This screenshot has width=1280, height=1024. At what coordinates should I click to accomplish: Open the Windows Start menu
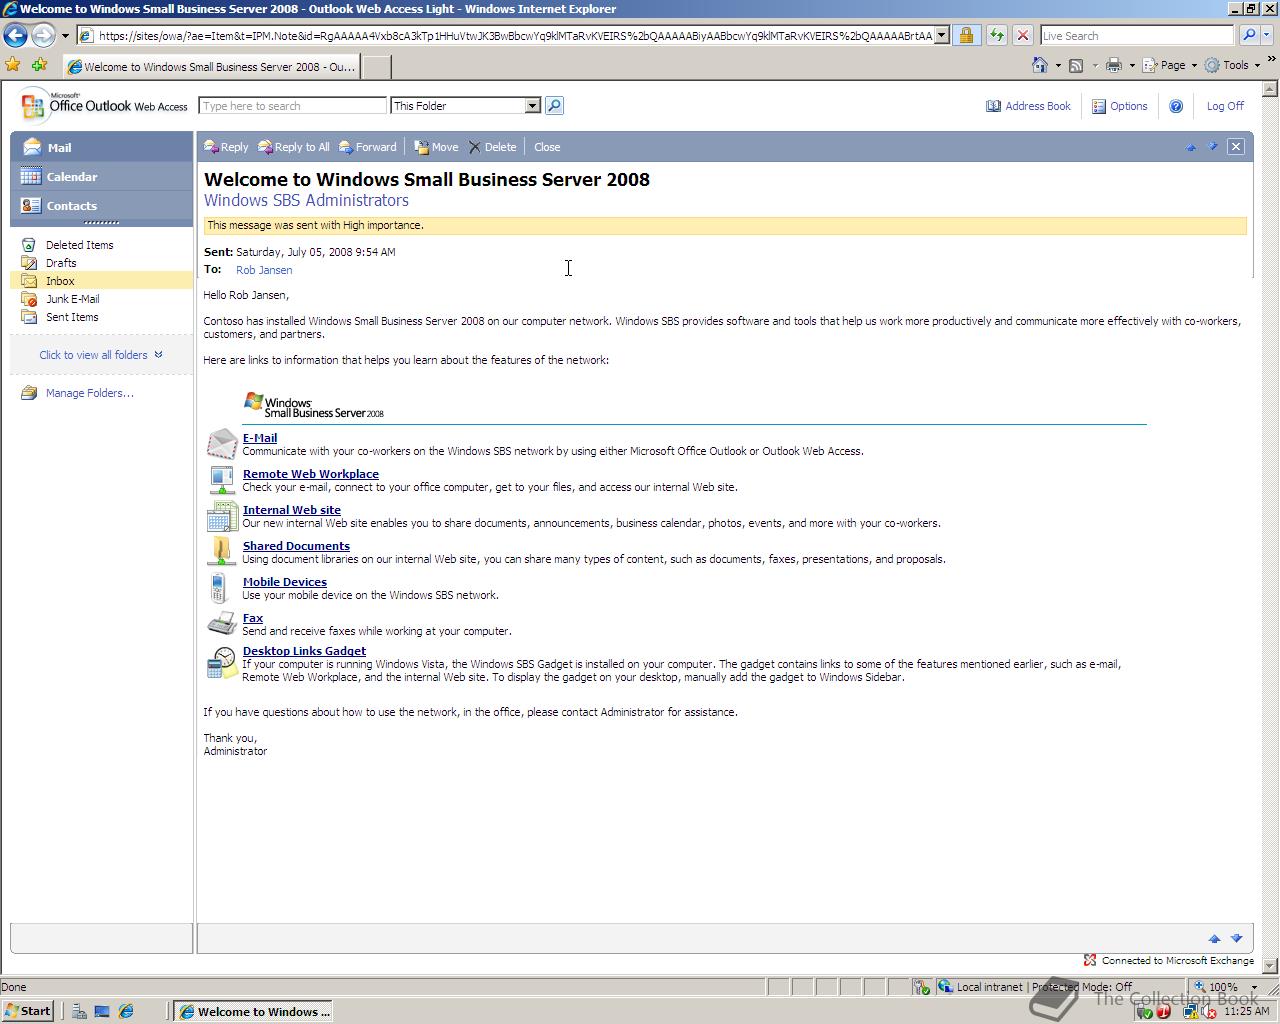tap(27, 1011)
